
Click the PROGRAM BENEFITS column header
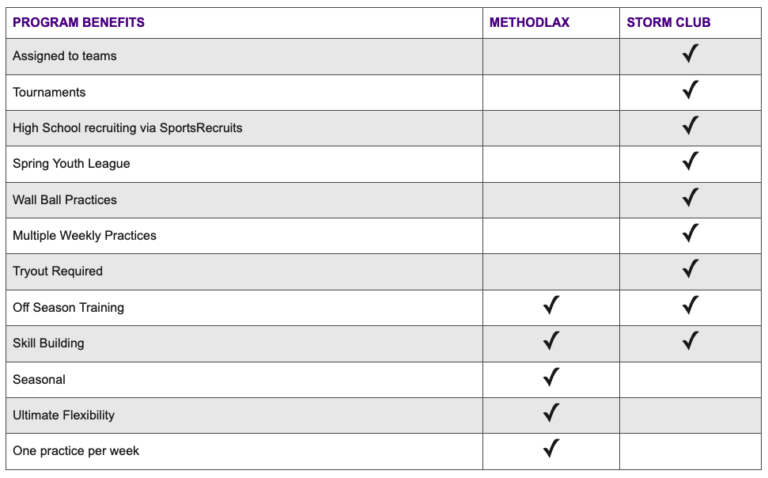78,22
